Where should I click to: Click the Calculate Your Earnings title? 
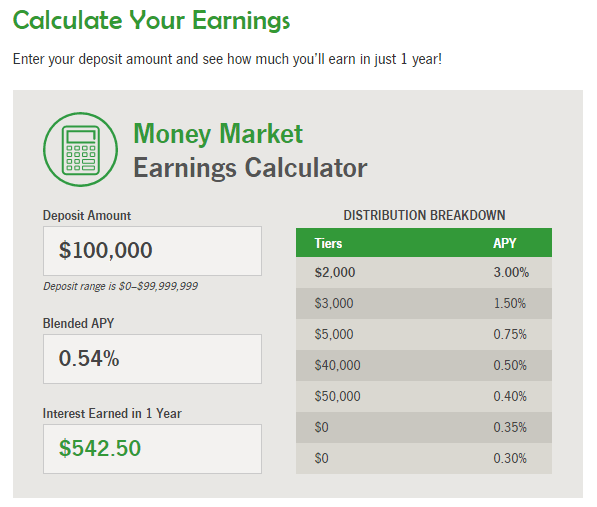[x=152, y=20]
